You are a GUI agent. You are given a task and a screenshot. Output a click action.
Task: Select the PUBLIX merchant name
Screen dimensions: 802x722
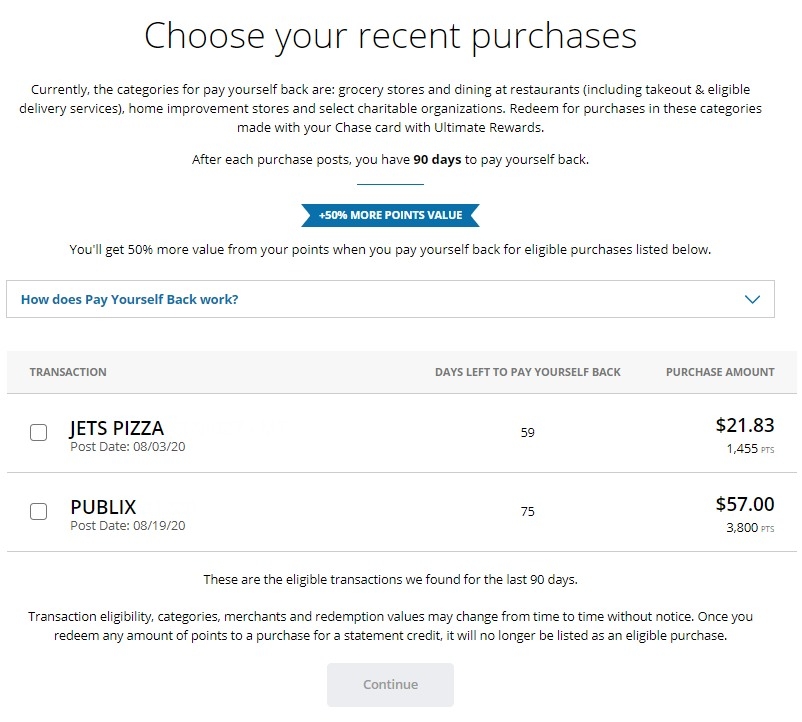coord(103,506)
